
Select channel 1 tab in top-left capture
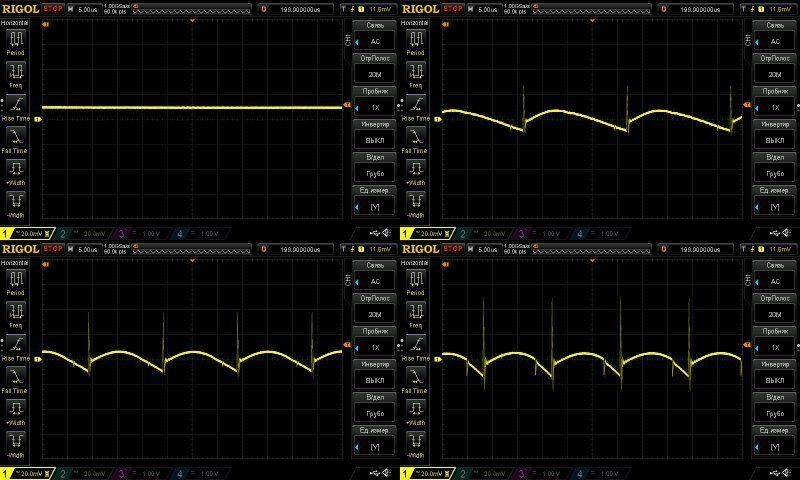(x=27, y=234)
